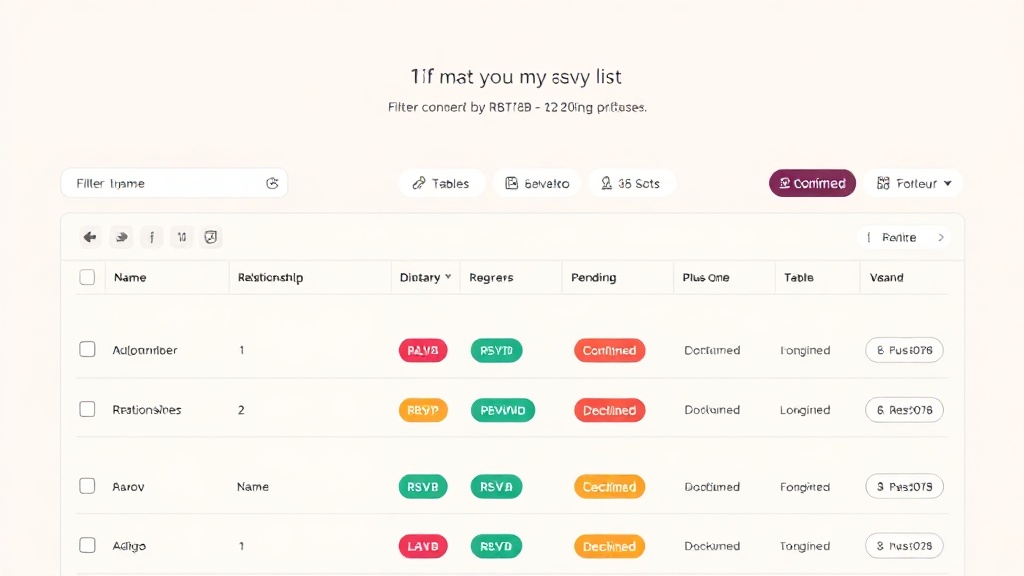Click the name Aarov

pos(128,487)
